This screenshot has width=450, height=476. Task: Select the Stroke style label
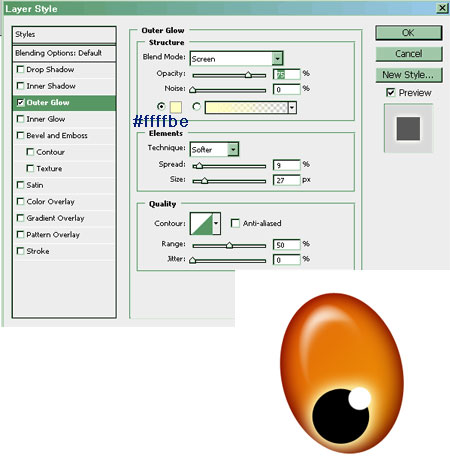(x=38, y=251)
